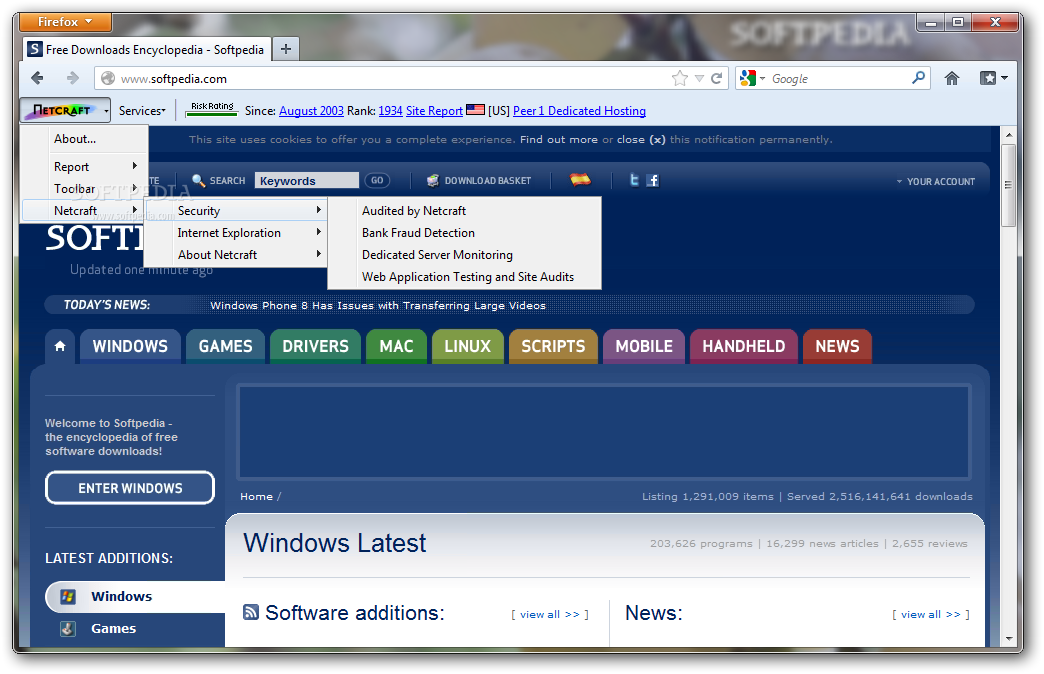1044x674 pixels.
Task: Open the rank 1934 link
Action: pyautogui.click(x=390, y=111)
